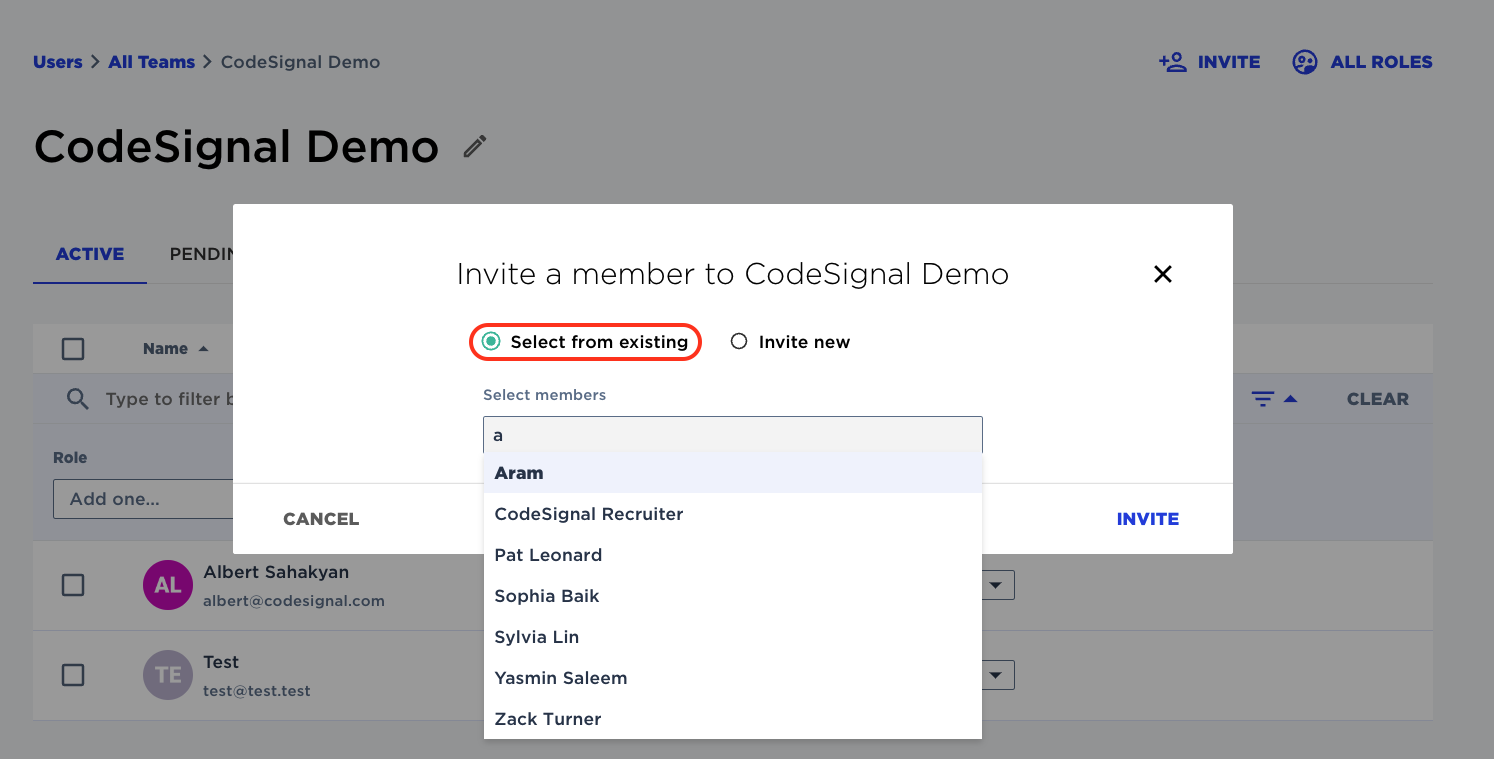This screenshot has width=1494, height=759.
Task: Click albert@codesignal.com email text
Action: point(294,601)
